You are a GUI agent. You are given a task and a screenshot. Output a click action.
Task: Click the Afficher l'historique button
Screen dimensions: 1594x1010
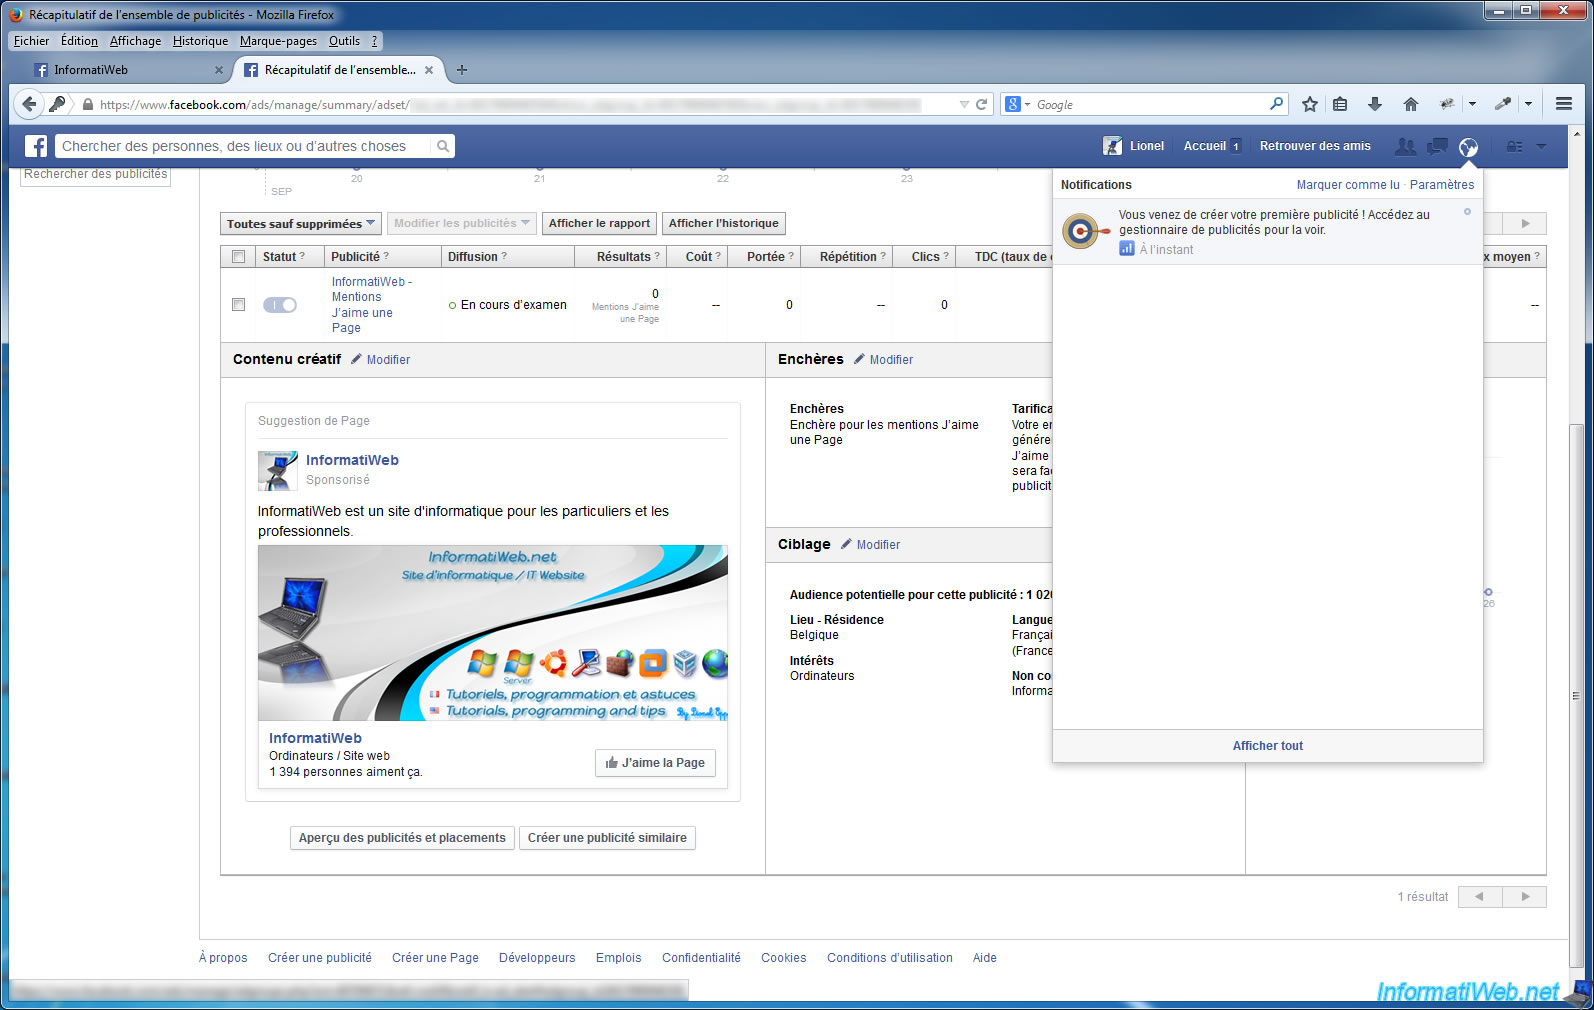(x=723, y=224)
